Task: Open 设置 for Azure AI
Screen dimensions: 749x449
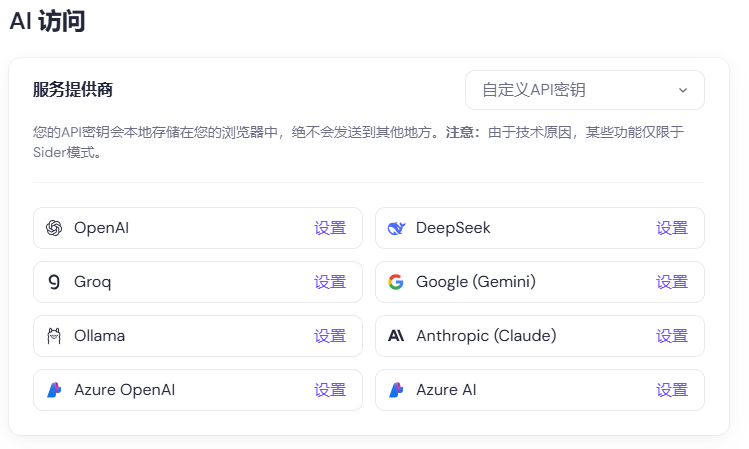Action: coord(672,390)
